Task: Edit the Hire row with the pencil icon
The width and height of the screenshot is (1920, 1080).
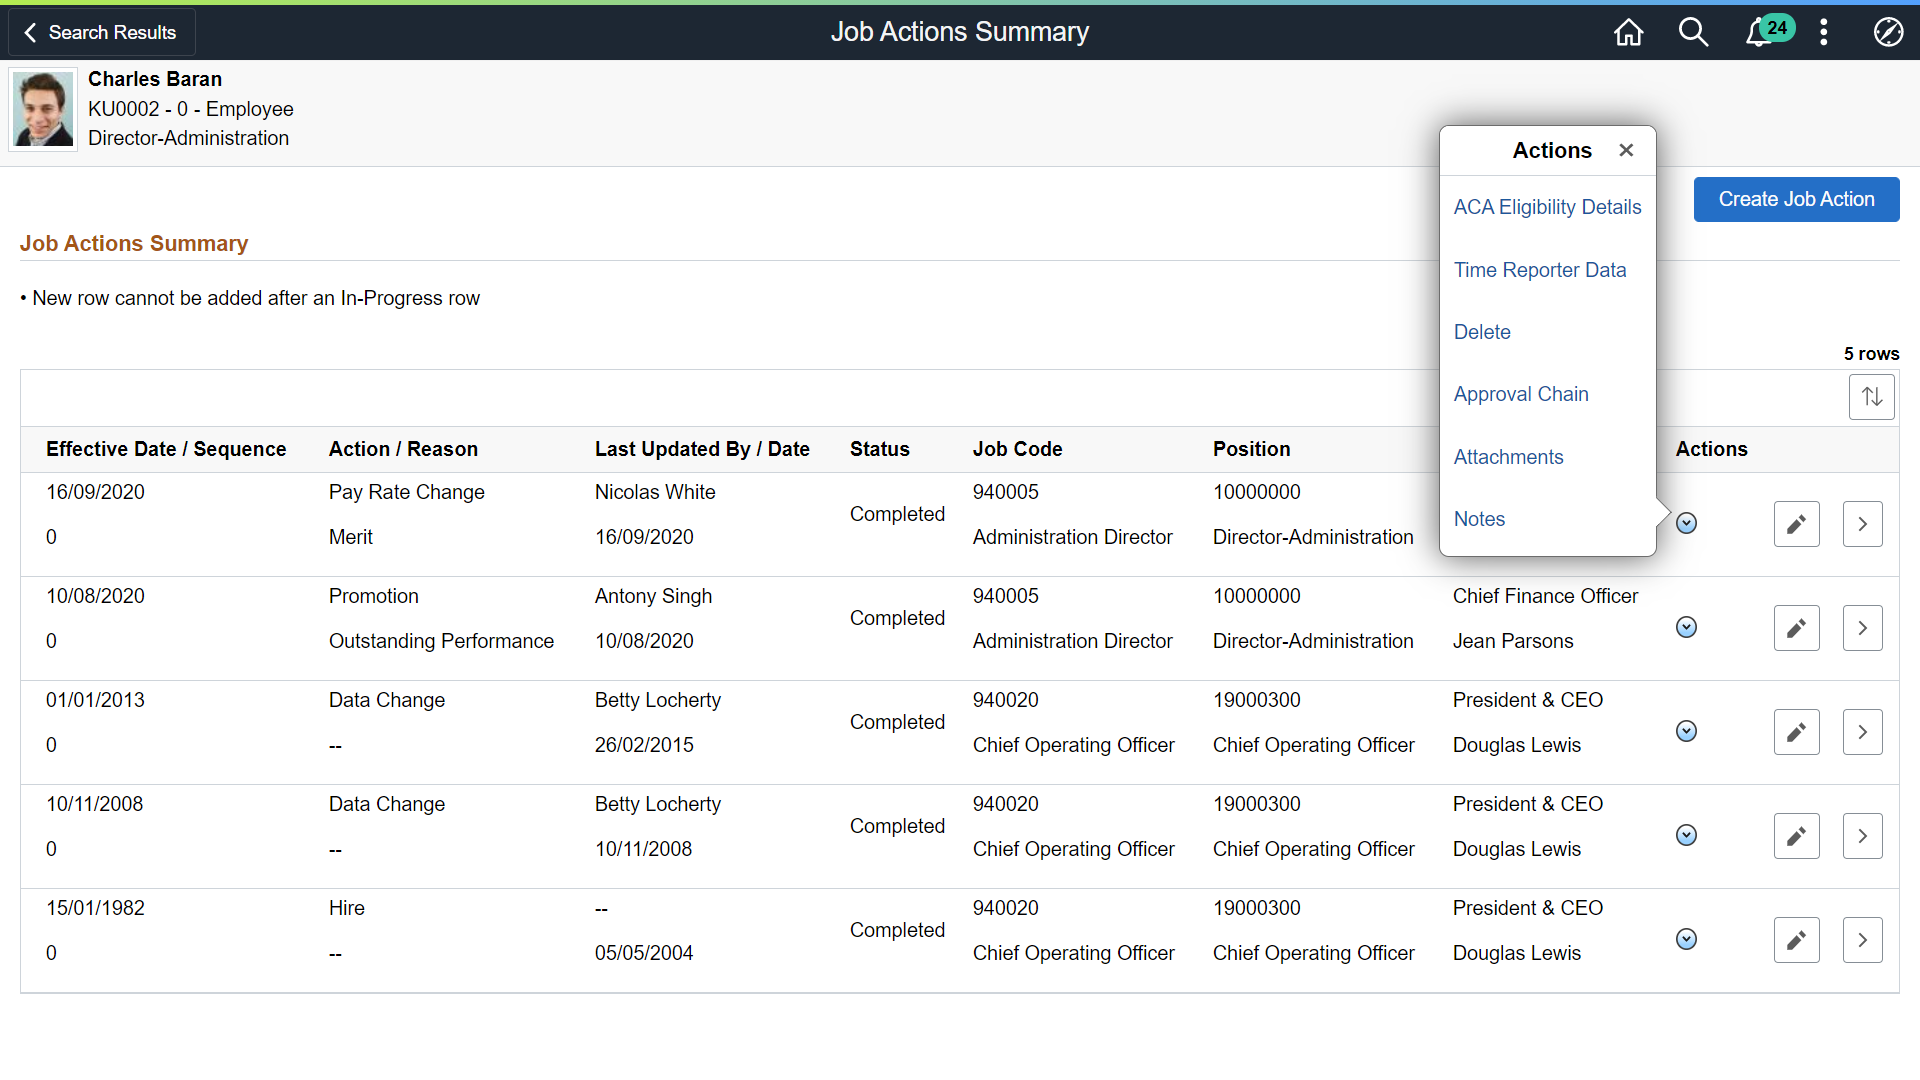Action: click(x=1796, y=940)
